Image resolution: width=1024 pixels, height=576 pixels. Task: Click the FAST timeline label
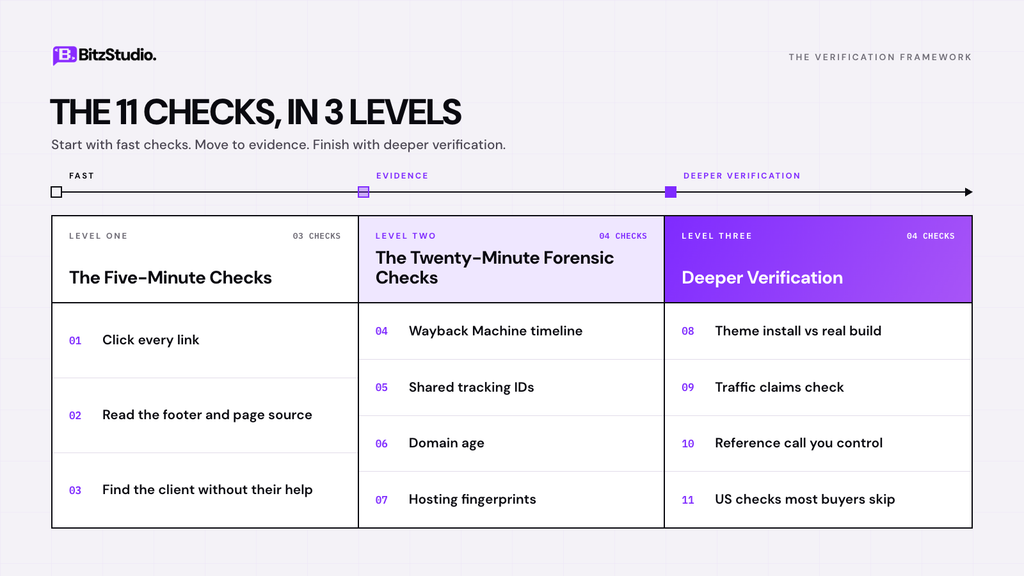[x=82, y=176]
